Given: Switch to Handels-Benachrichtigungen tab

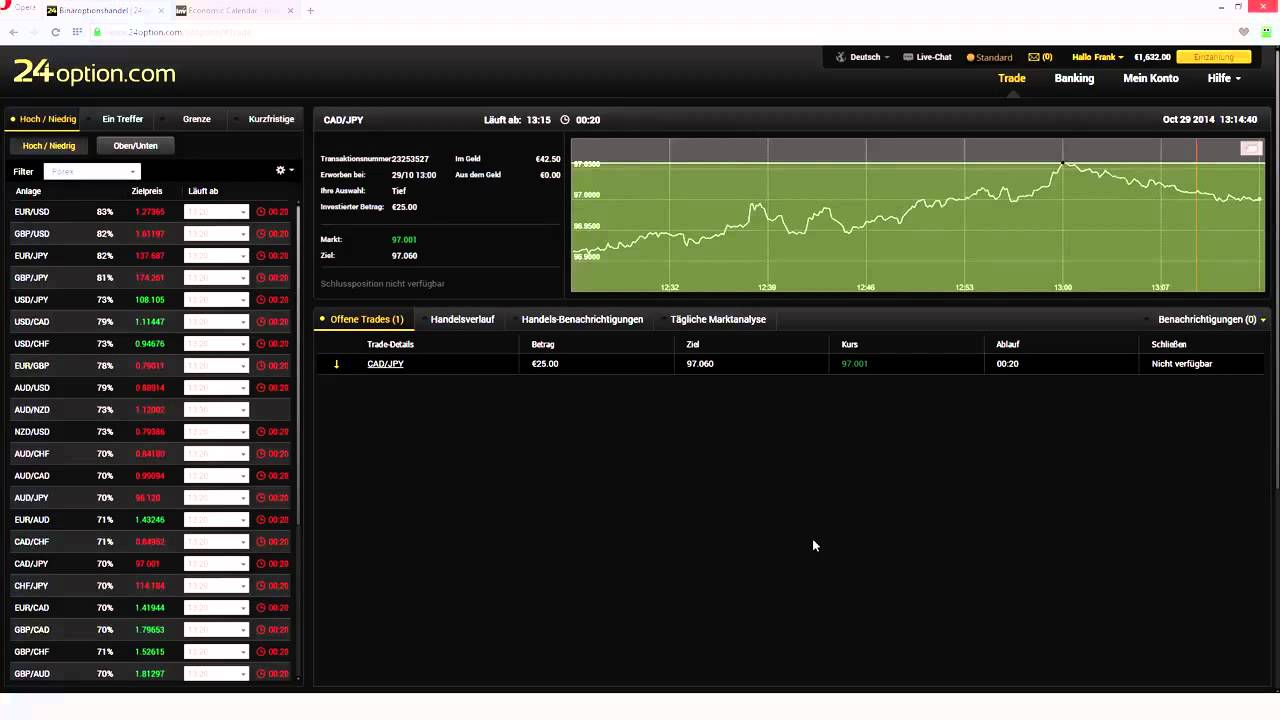Looking at the screenshot, I should pos(582,320).
